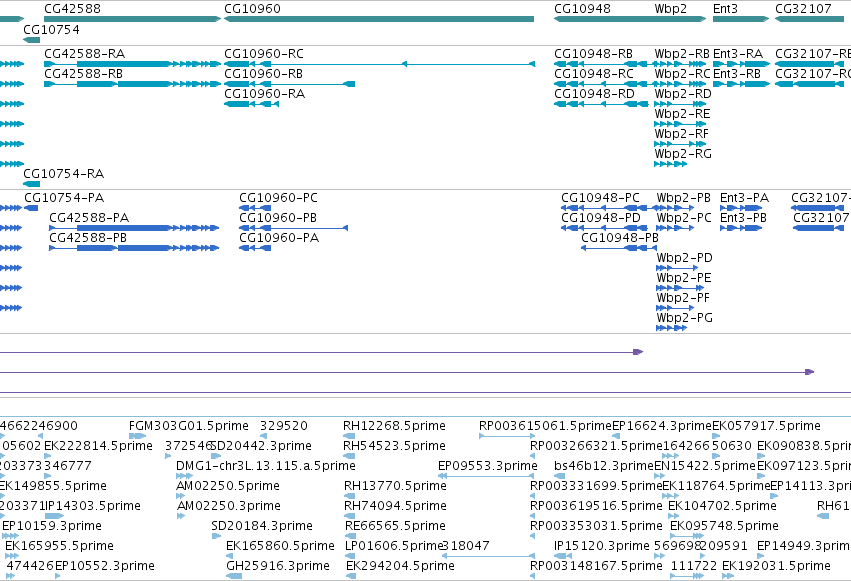Select transcript CG10948-RD
The image size is (851, 581).
tap(601, 104)
